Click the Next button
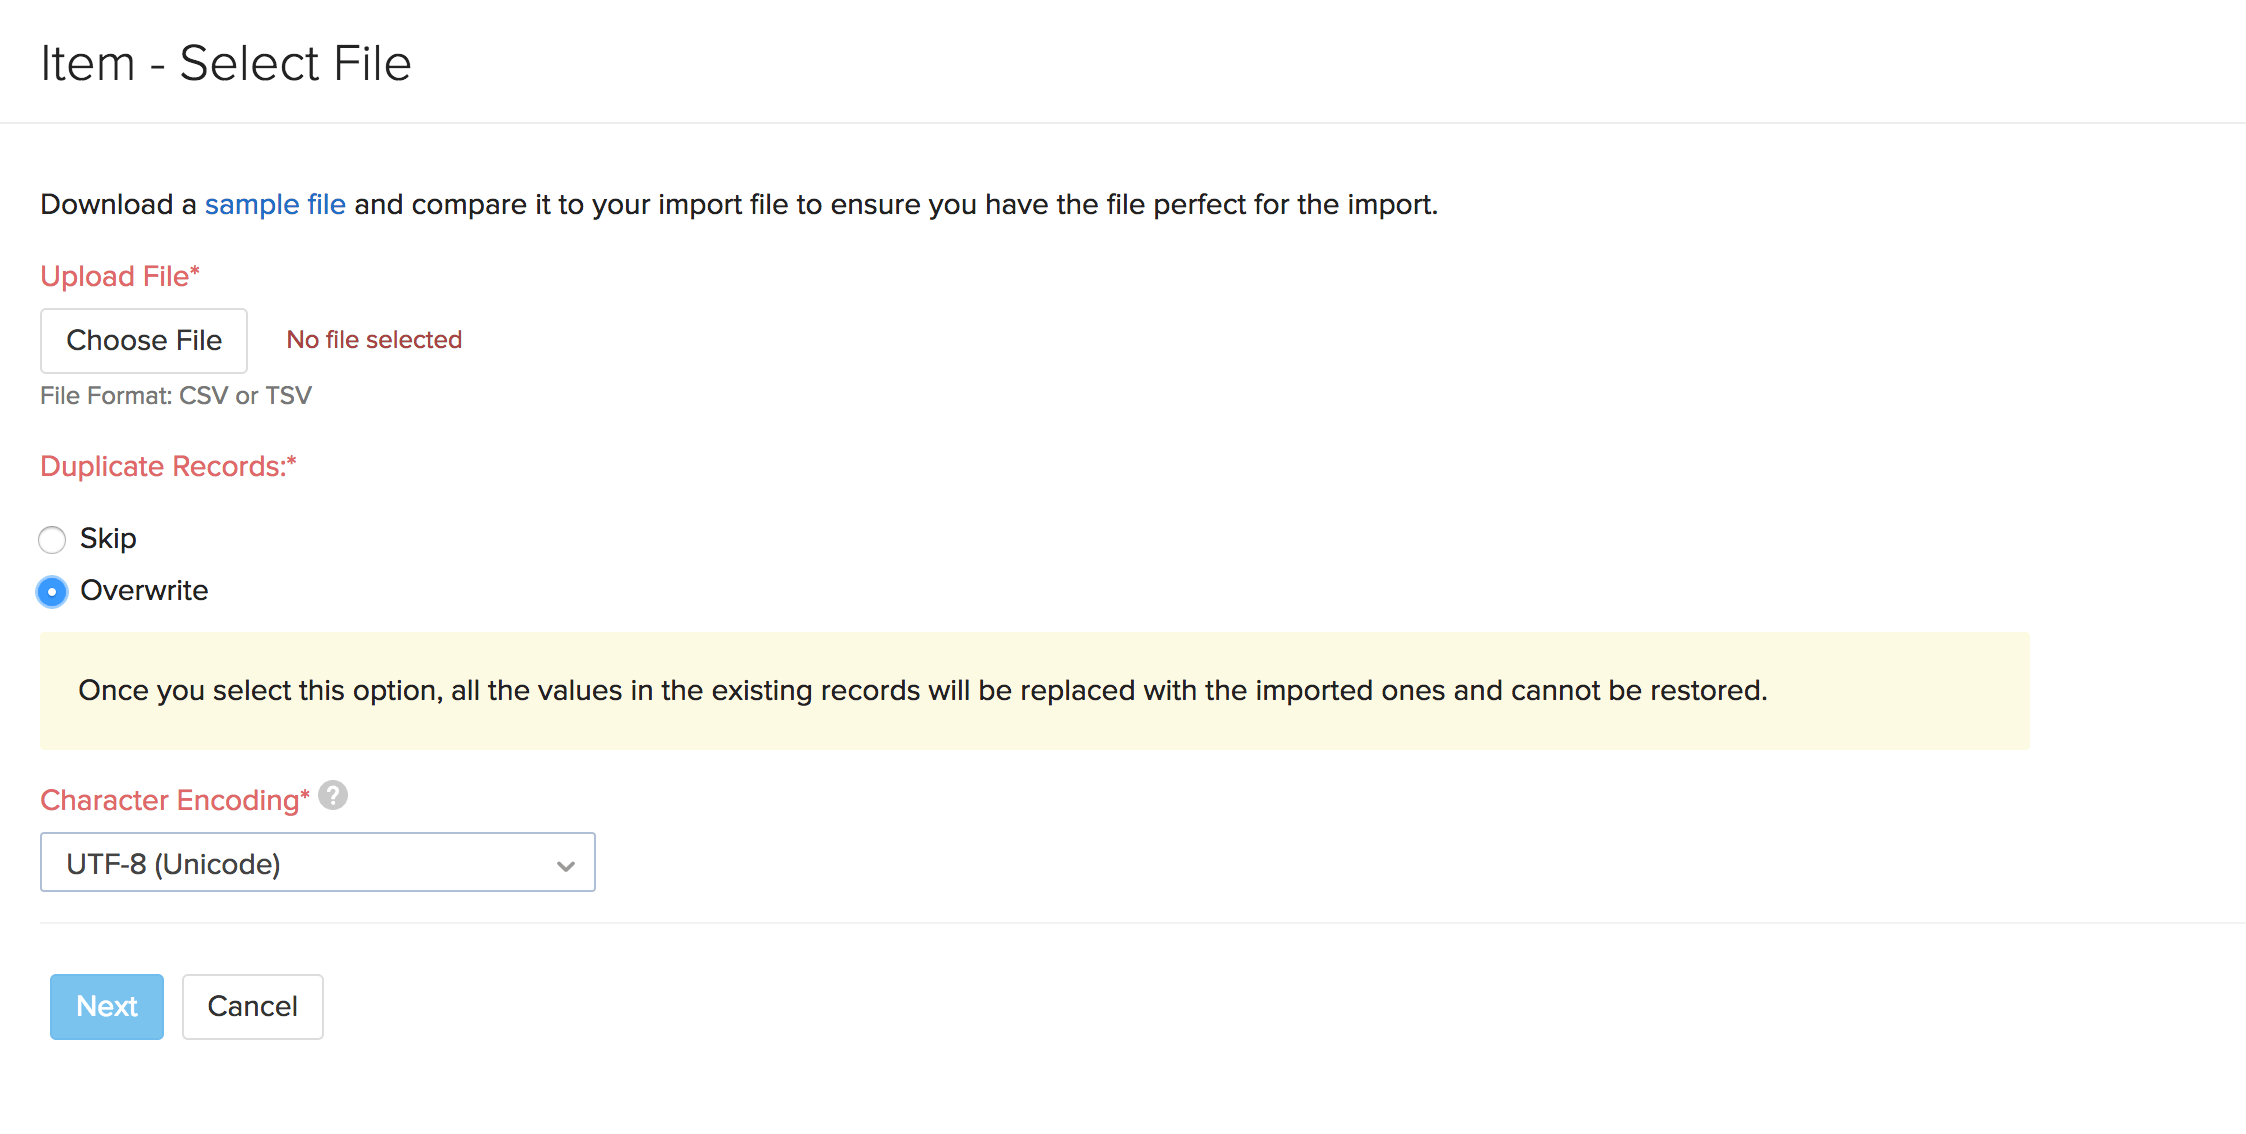 [107, 1006]
